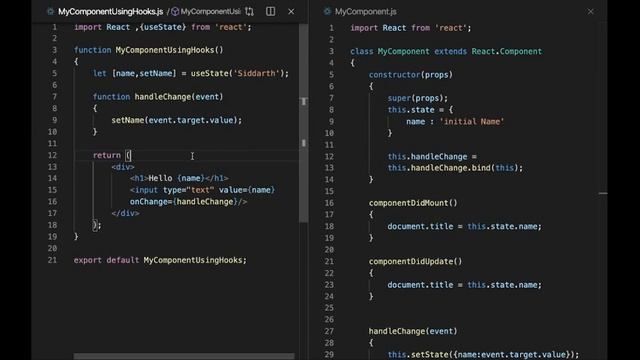
Task: Click the left editor vertical scrollbar
Action: [304, 122]
